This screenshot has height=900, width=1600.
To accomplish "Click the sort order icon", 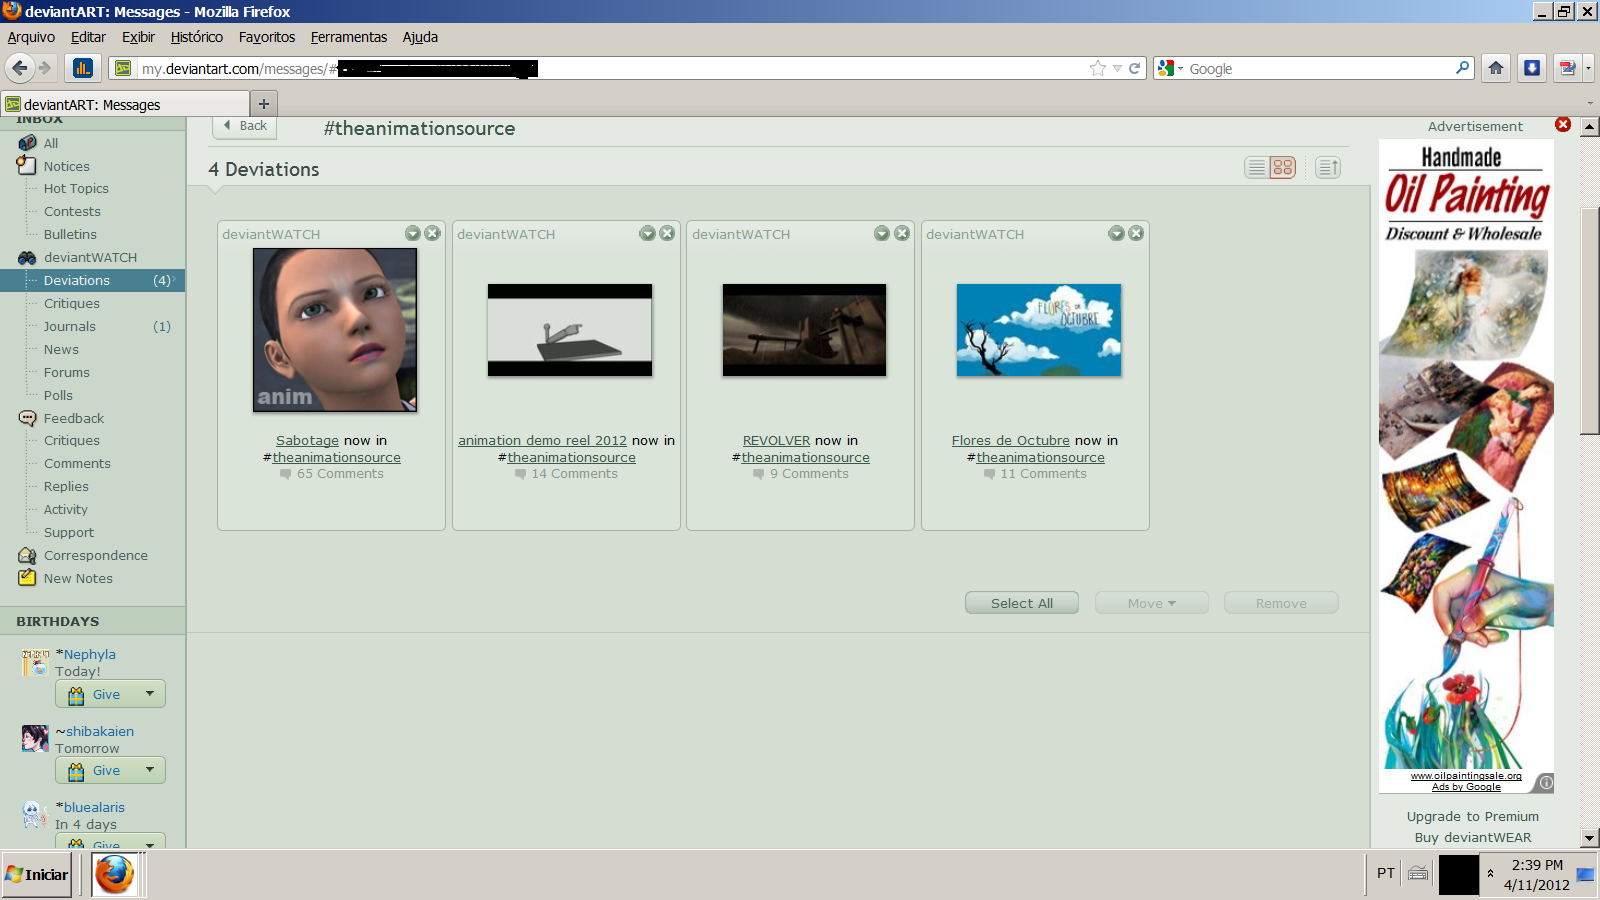I will point(1328,168).
